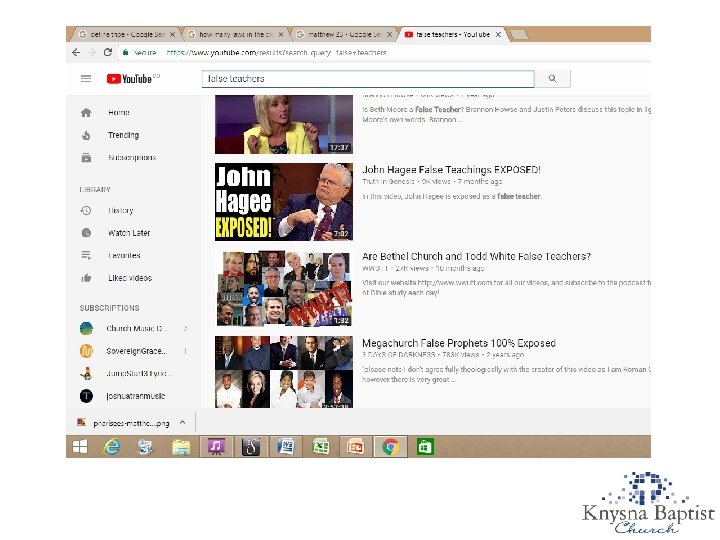Click the LIBRARY section heading
The width and height of the screenshot is (720, 540).
click(95, 189)
